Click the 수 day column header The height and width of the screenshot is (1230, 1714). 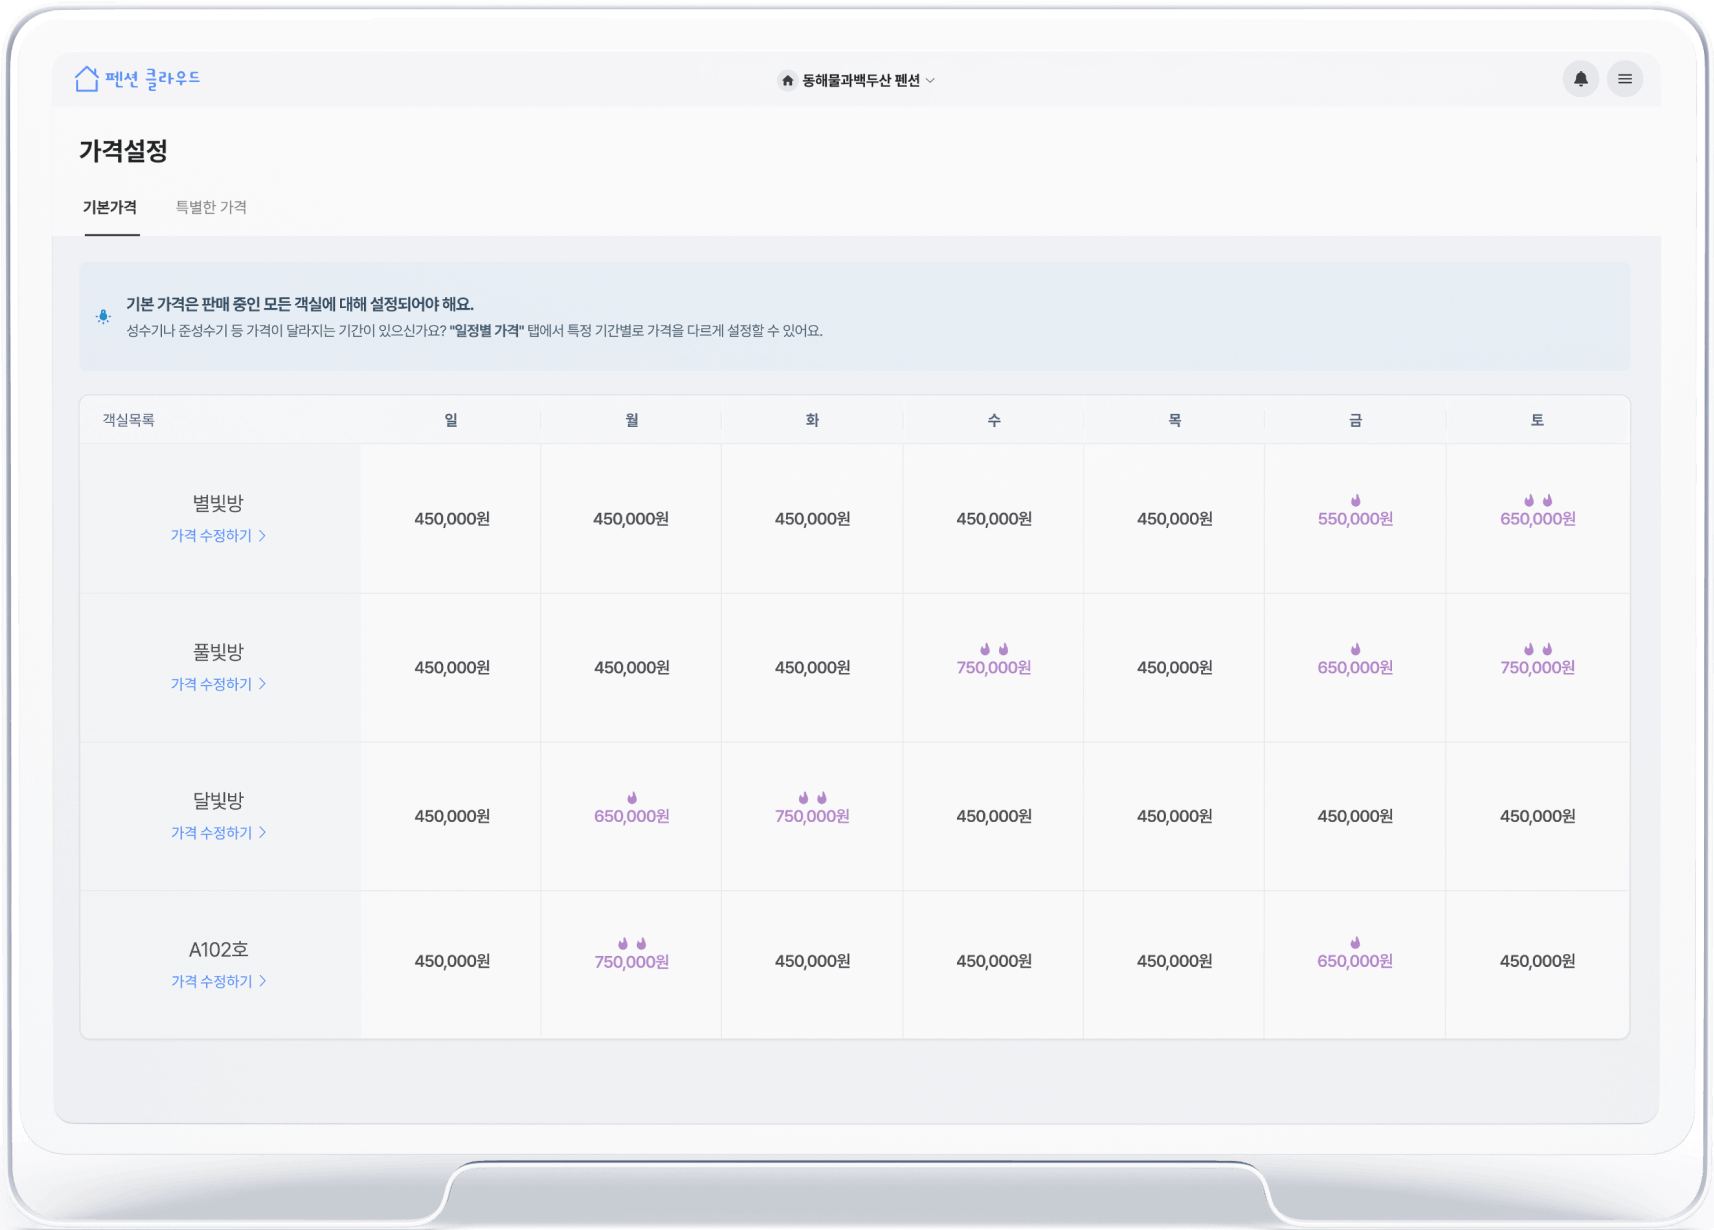993,420
